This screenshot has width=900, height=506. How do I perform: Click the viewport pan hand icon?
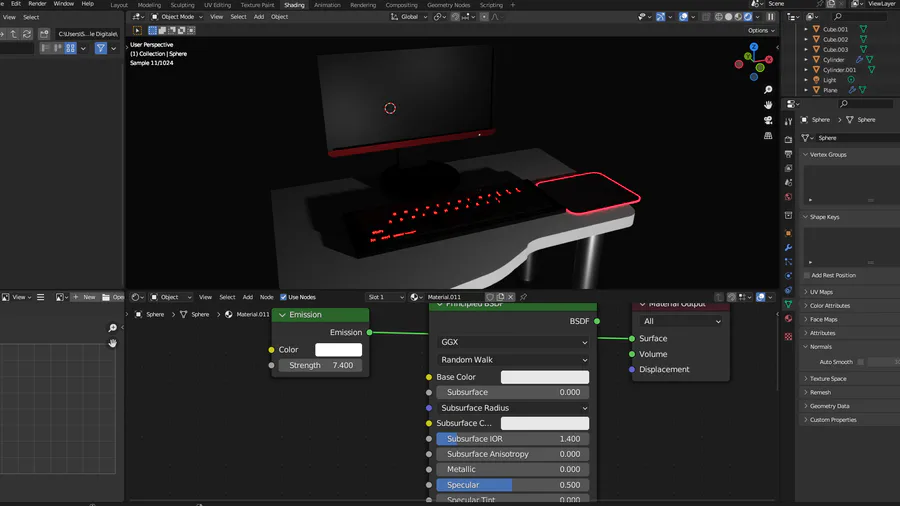tap(768, 105)
